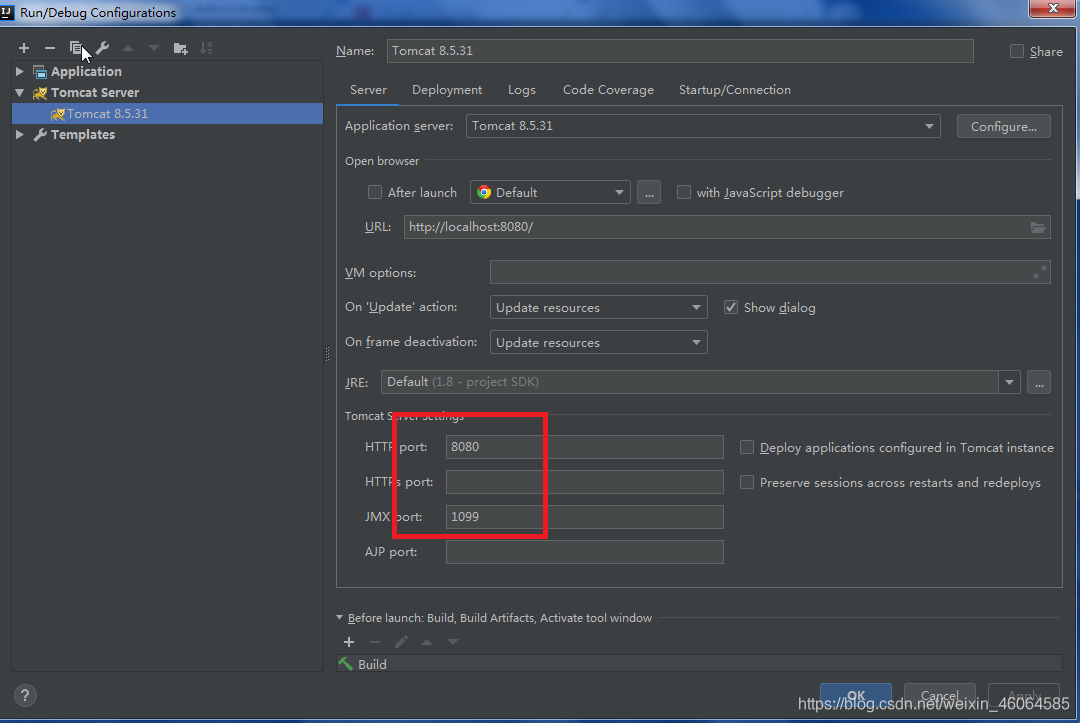
Task: Enable with JavaScript debugger checkbox
Action: [x=683, y=192]
